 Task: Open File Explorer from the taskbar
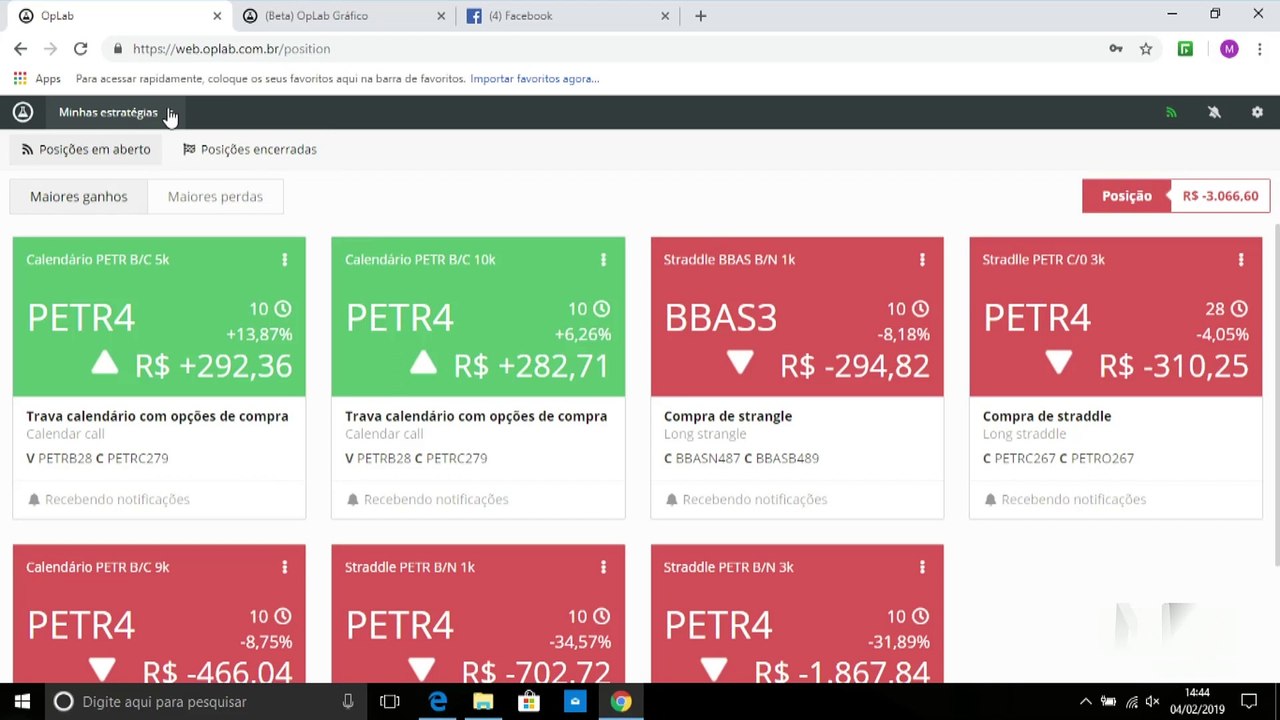483,701
